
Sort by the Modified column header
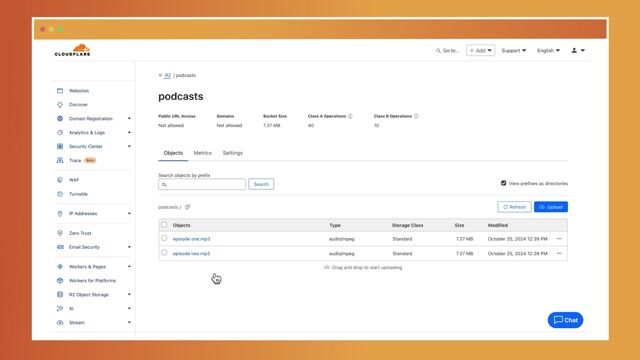pos(498,225)
